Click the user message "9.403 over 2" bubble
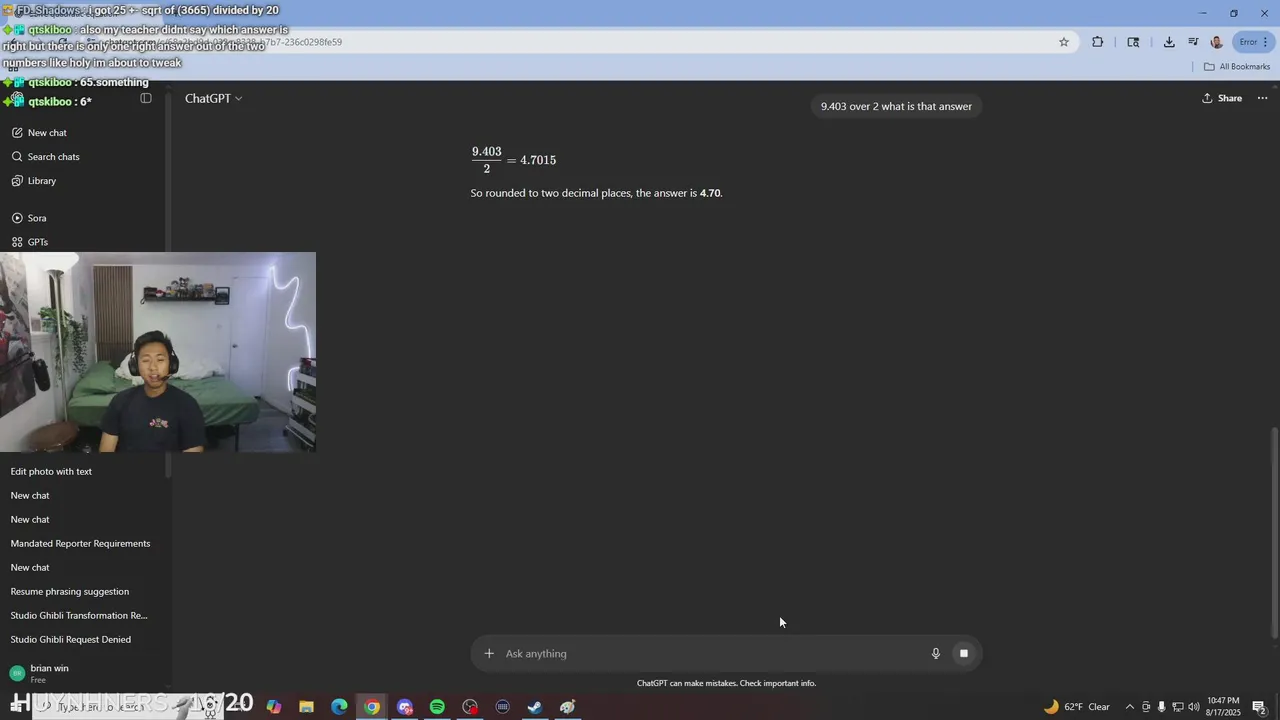1280x720 pixels. point(896,106)
